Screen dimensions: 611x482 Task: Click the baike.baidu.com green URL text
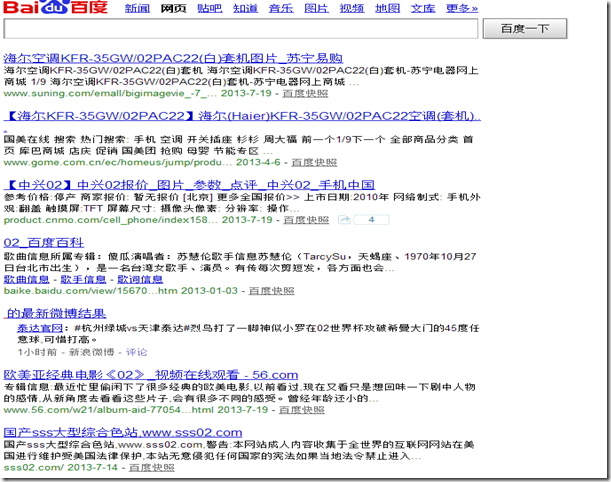(x=90, y=291)
